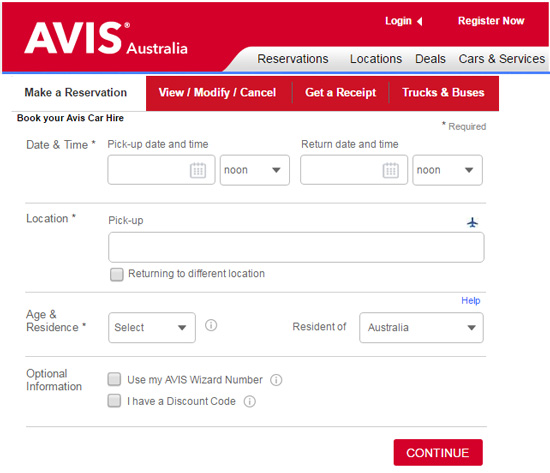Click the airplane airport locations icon
Screen dimensions: 550x473
pyautogui.click(x=472, y=222)
